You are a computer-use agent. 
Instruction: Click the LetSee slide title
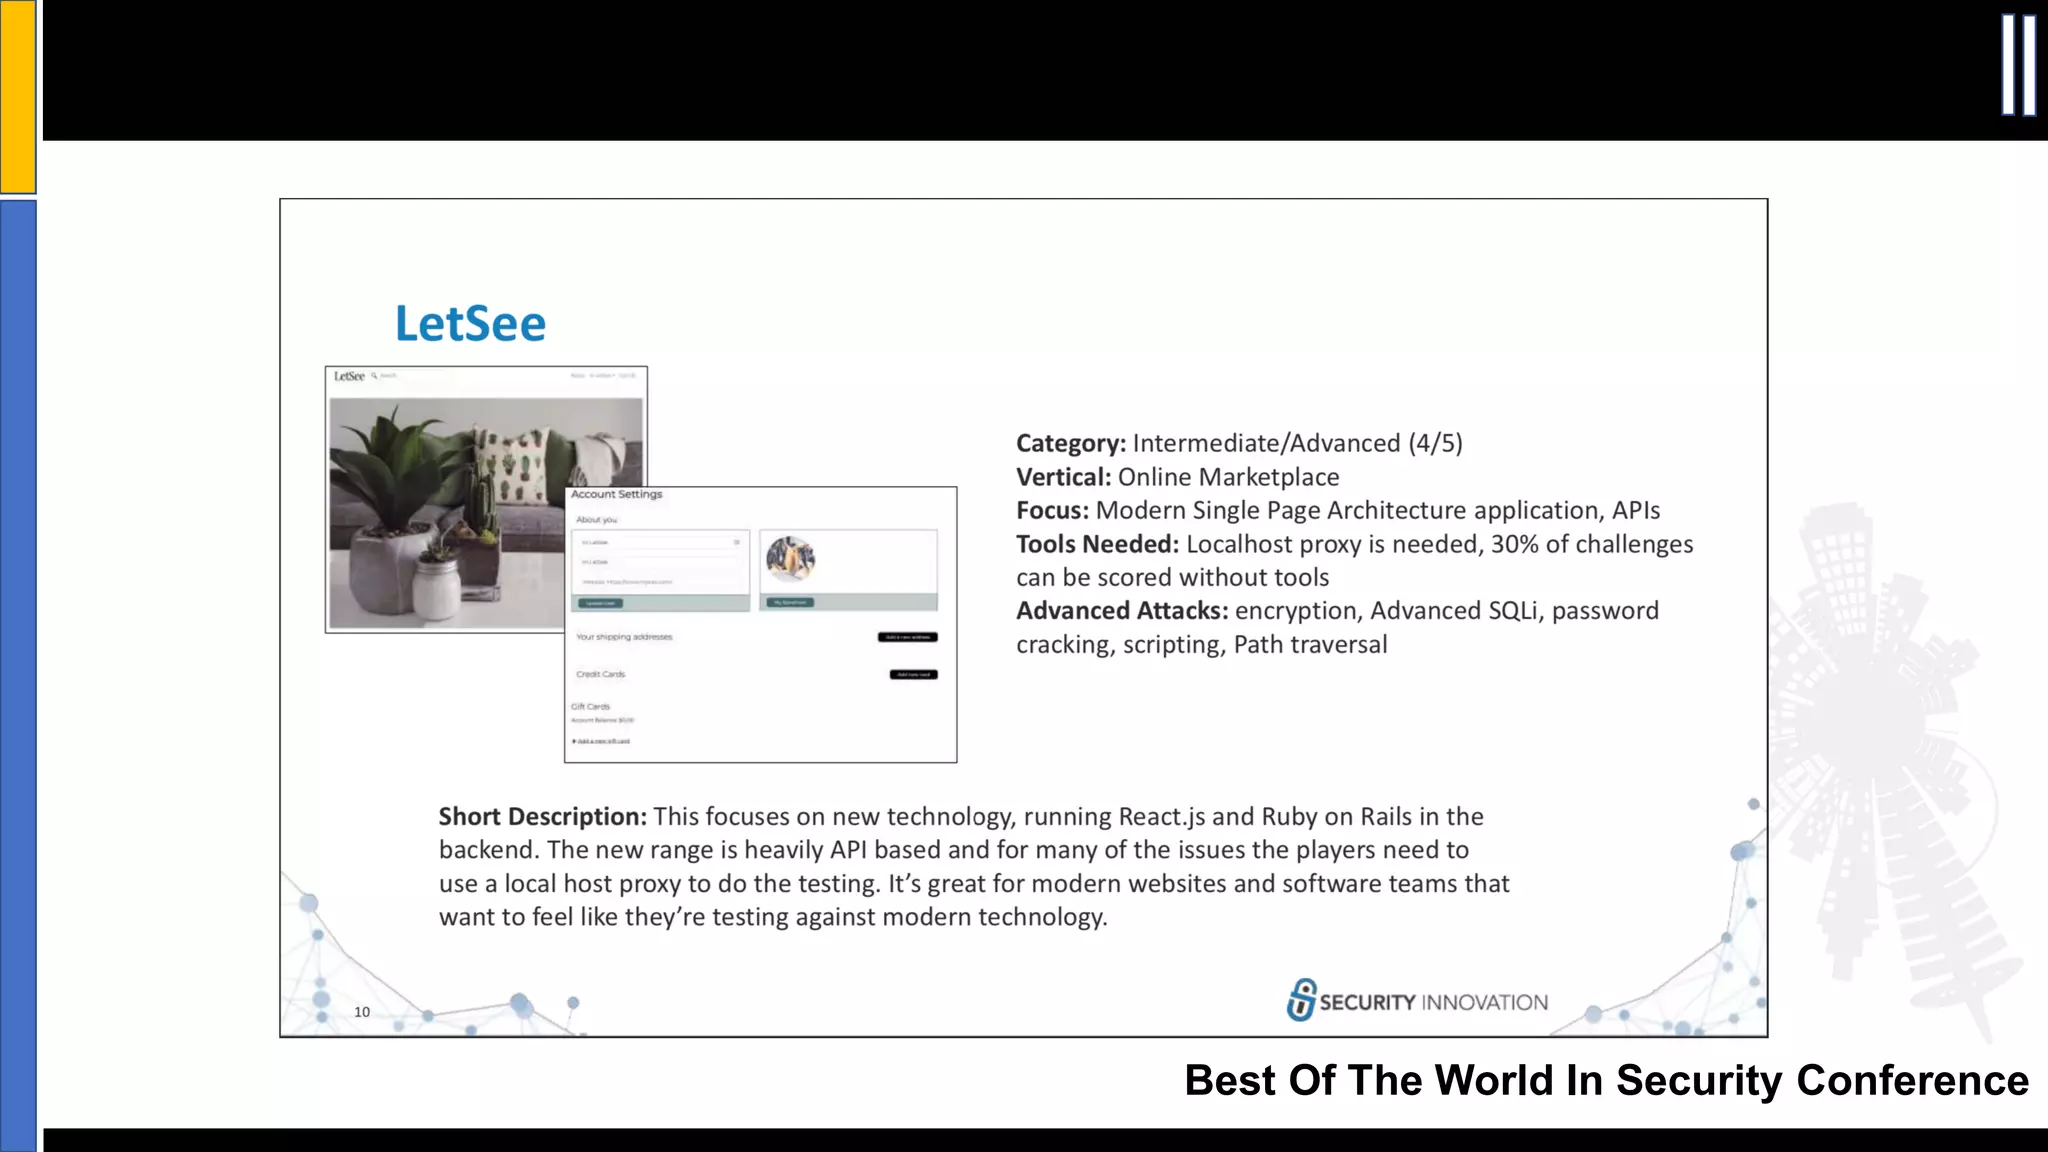point(470,324)
